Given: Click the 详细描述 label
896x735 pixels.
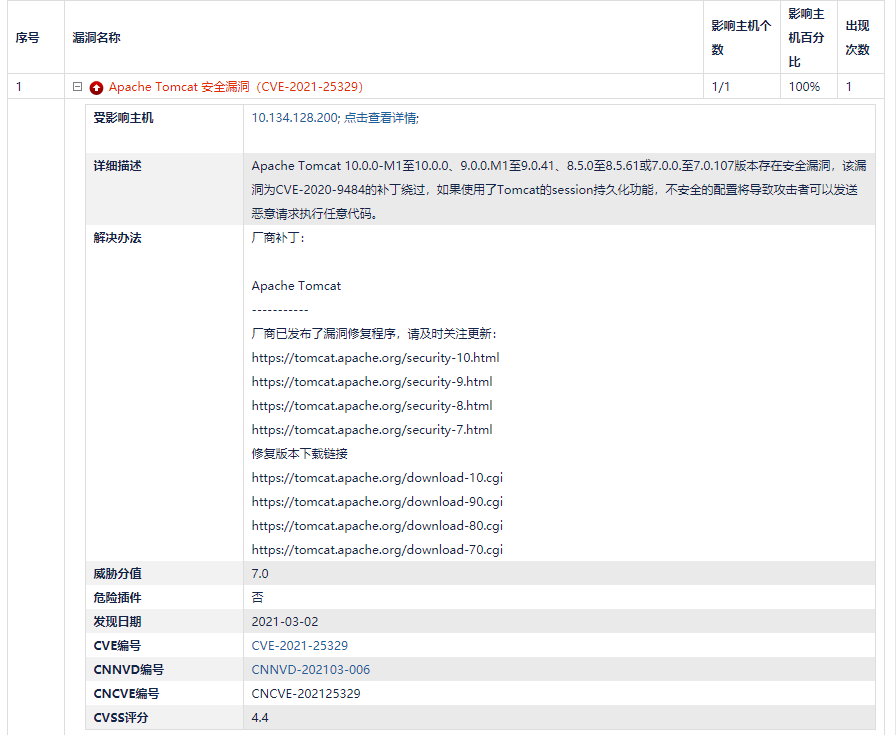Looking at the screenshot, I should (x=117, y=166).
